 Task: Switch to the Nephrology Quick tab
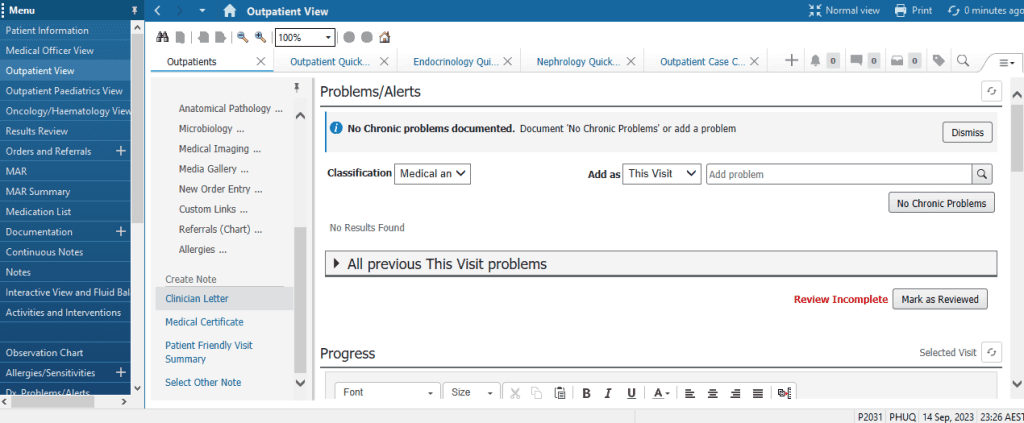578,62
